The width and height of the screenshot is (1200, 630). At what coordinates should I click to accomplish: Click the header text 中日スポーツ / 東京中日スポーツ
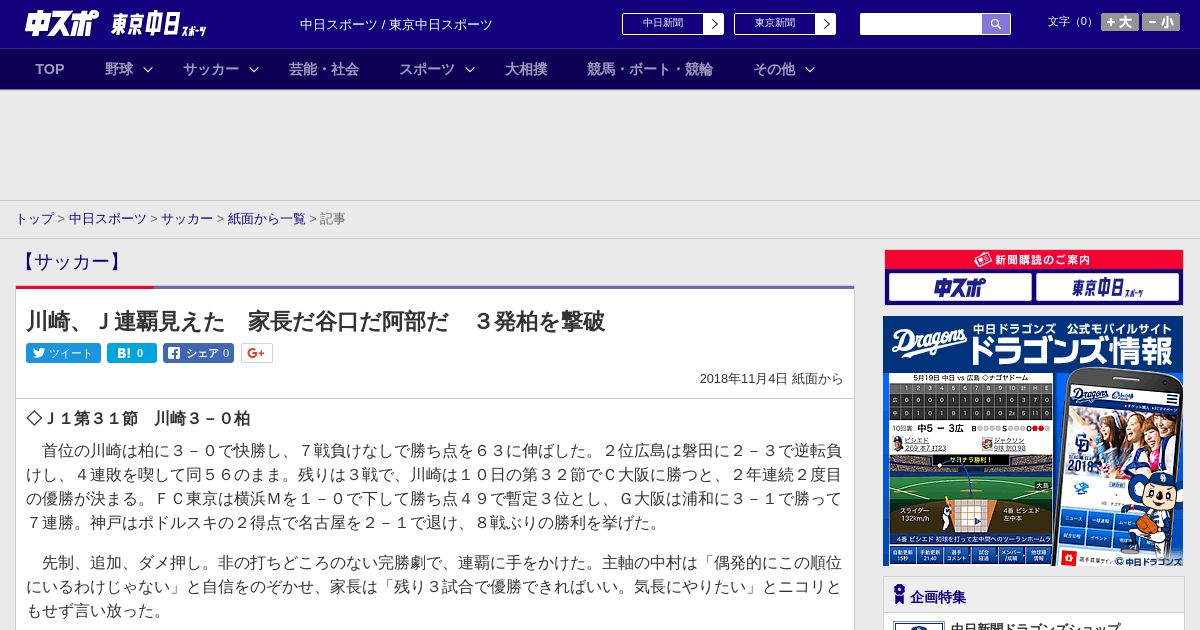click(396, 24)
